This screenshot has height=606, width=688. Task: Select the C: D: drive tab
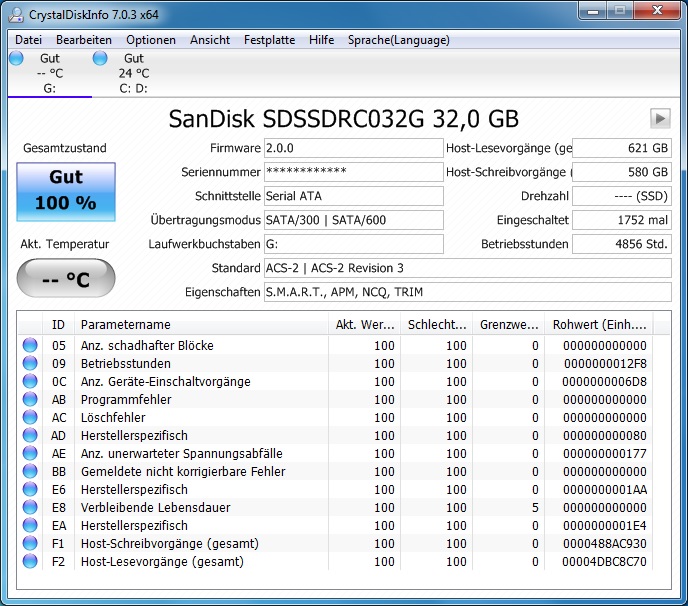[133, 73]
